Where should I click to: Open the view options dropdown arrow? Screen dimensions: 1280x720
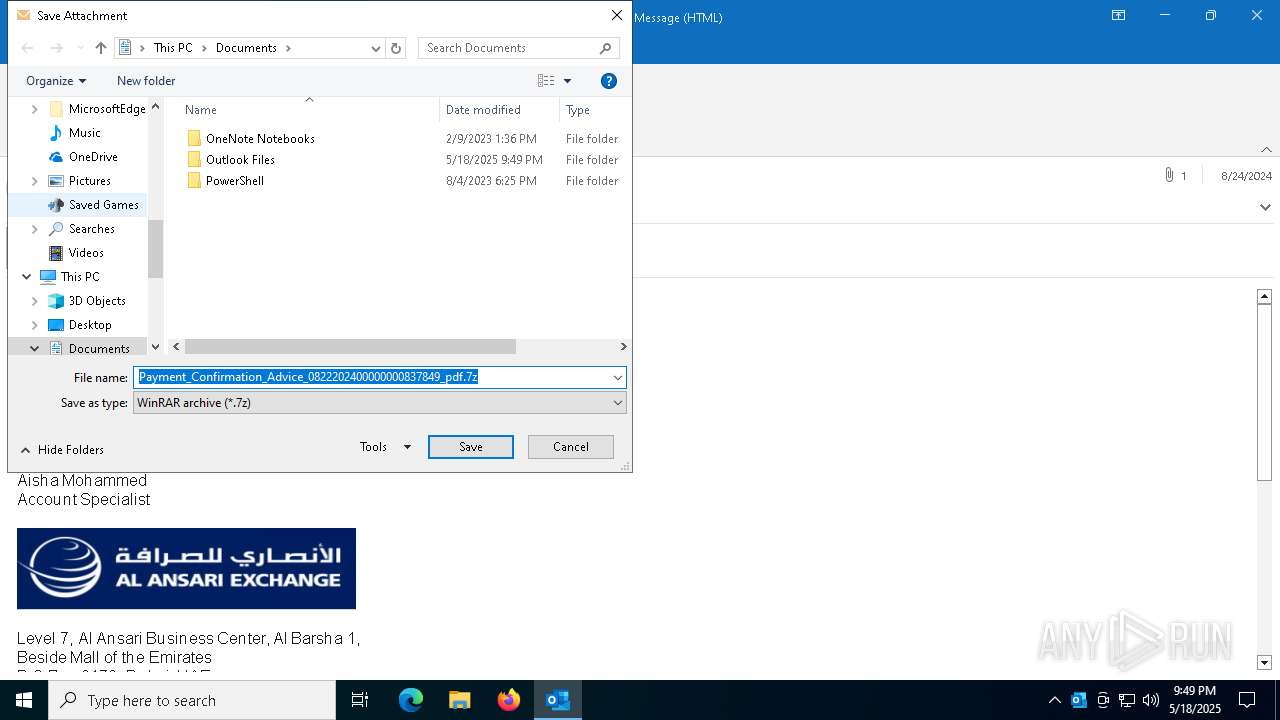(567, 81)
